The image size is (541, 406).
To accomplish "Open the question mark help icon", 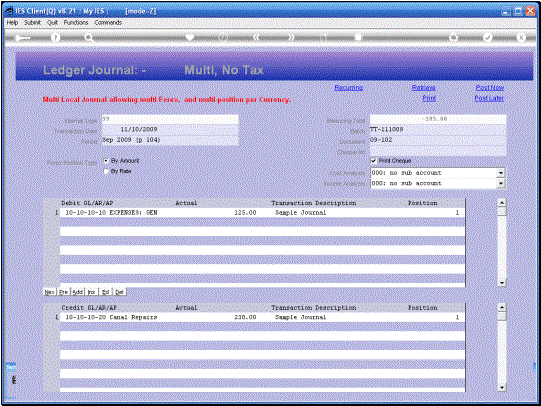I will pos(55,38).
